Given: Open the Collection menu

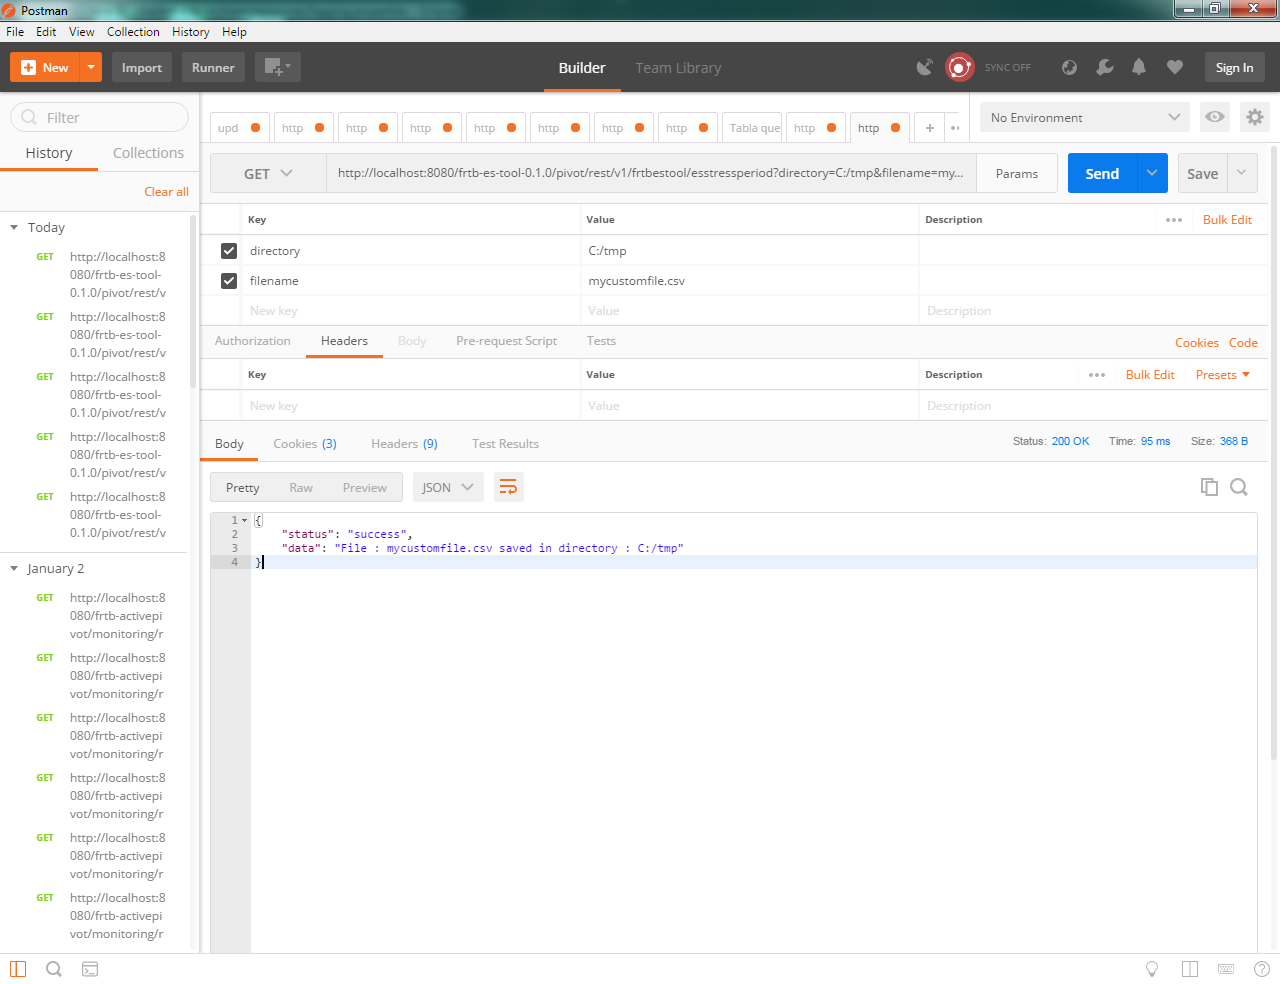Looking at the screenshot, I should (133, 32).
